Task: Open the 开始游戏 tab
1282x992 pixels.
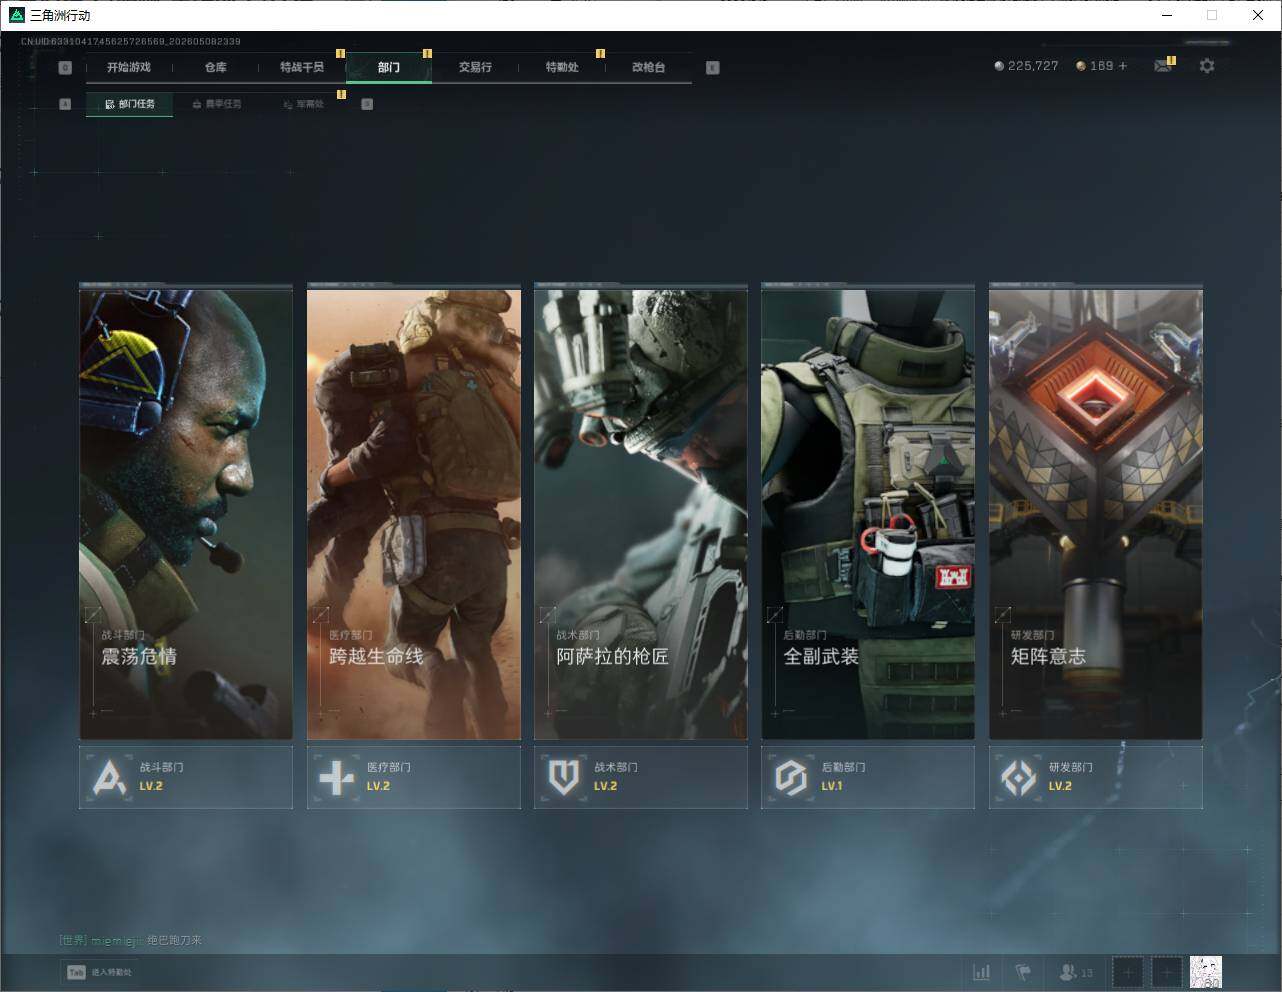Action: point(129,67)
